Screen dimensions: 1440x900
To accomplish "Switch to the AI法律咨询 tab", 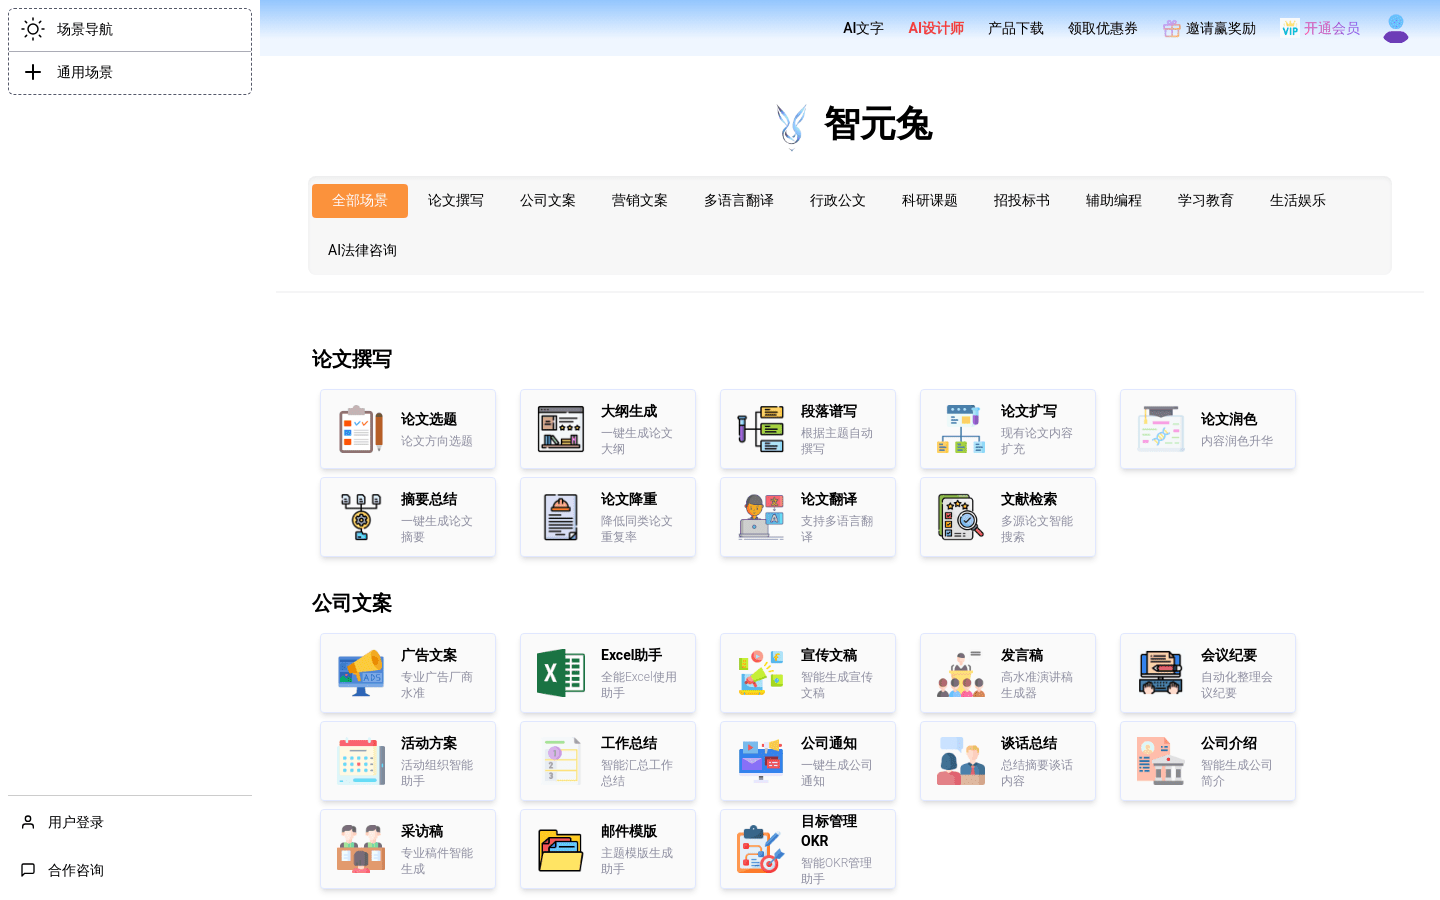I will (360, 250).
